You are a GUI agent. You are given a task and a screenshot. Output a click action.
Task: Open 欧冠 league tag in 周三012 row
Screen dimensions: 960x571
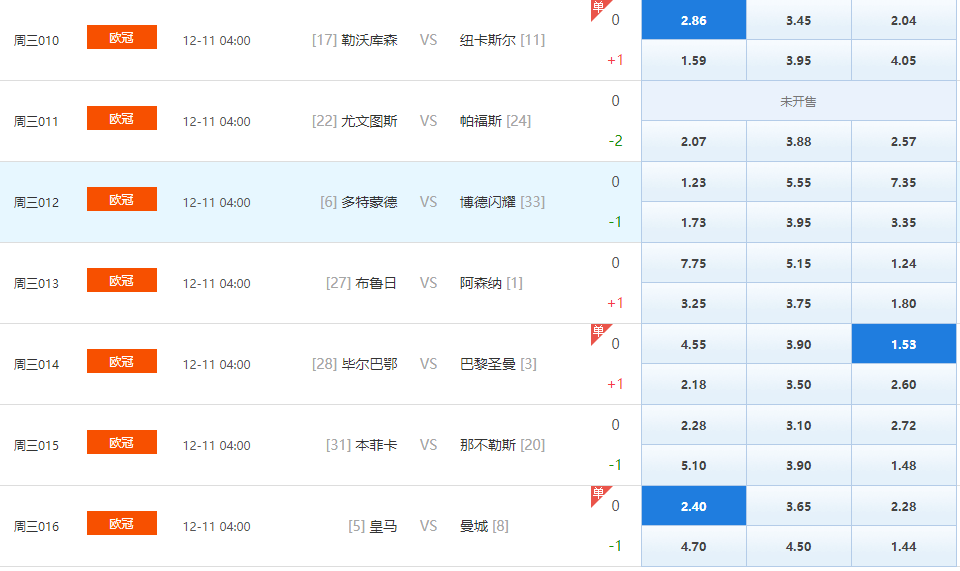[122, 199]
